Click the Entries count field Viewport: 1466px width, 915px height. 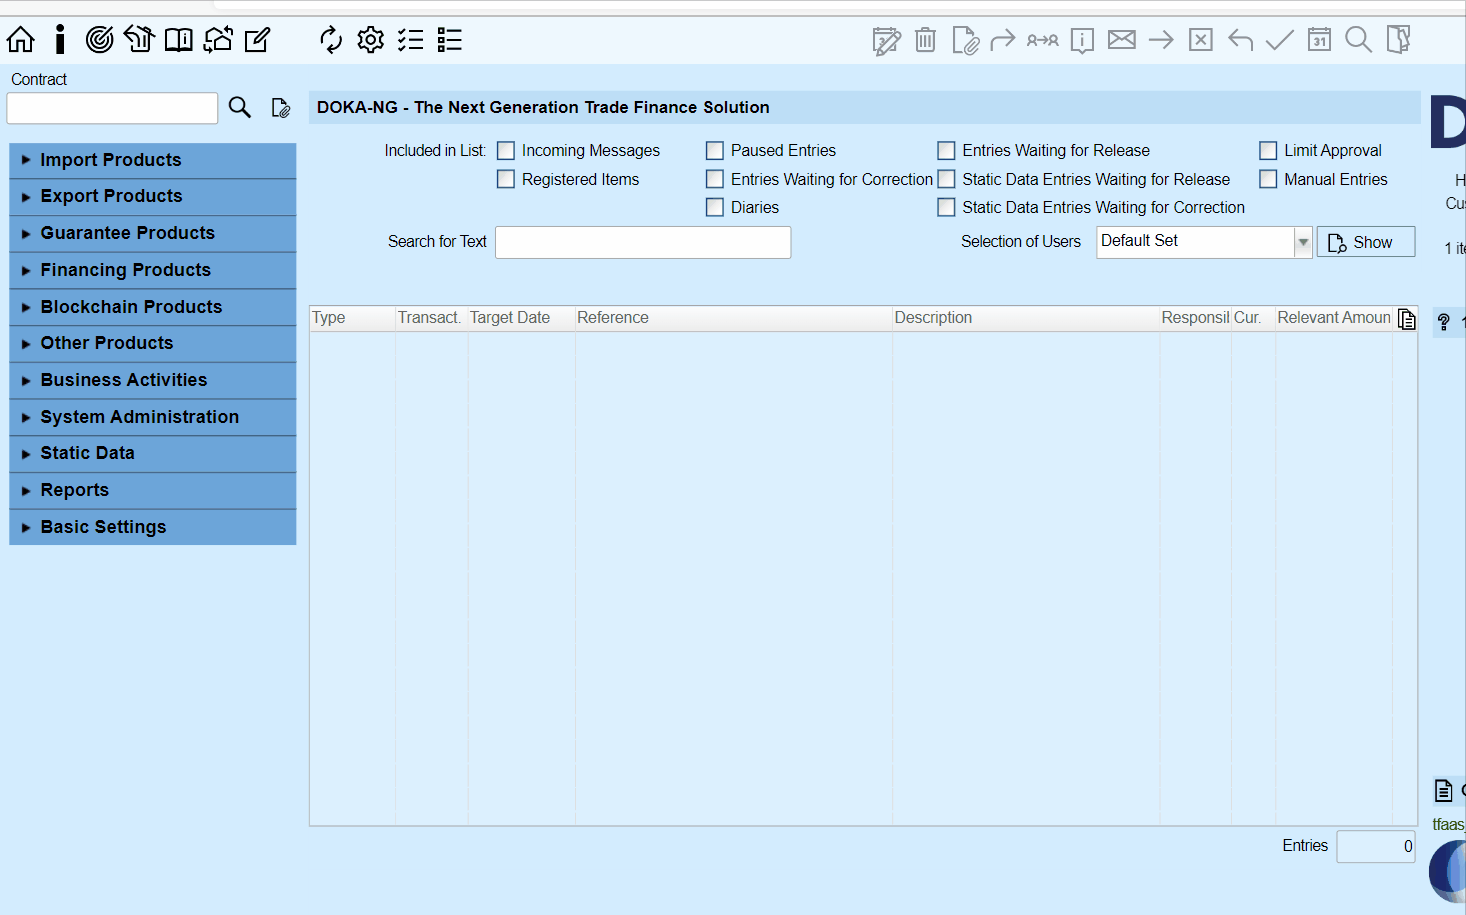pos(1376,846)
